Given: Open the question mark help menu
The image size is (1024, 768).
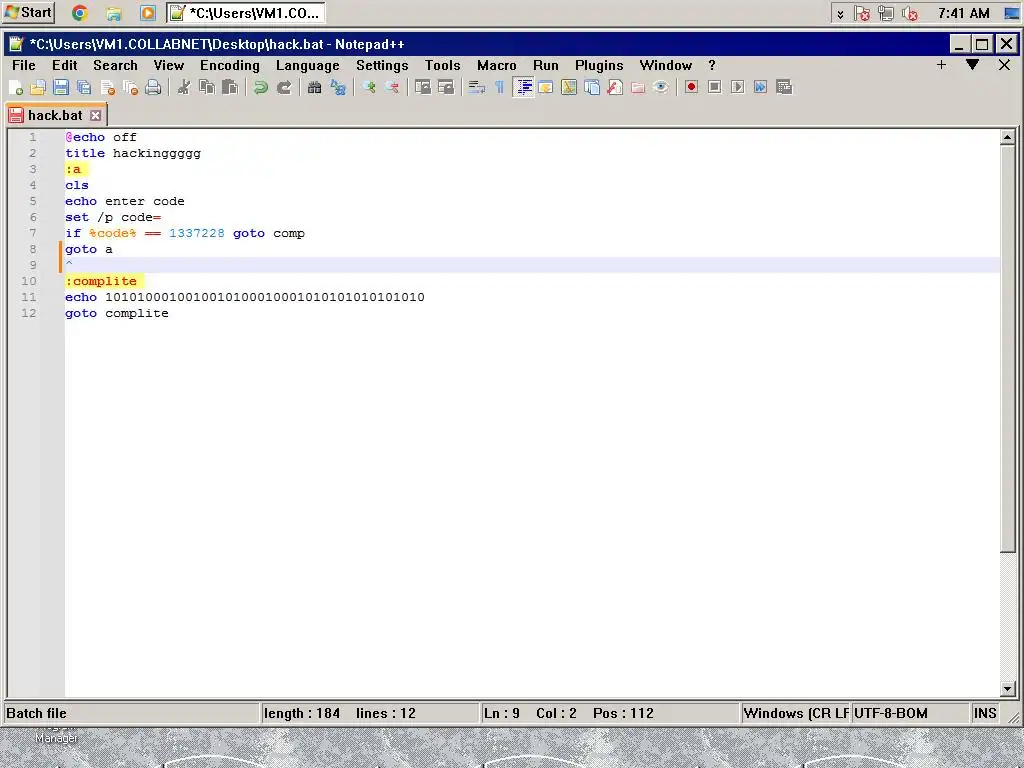Looking at the screenshot, I should [x=712, y=65].
